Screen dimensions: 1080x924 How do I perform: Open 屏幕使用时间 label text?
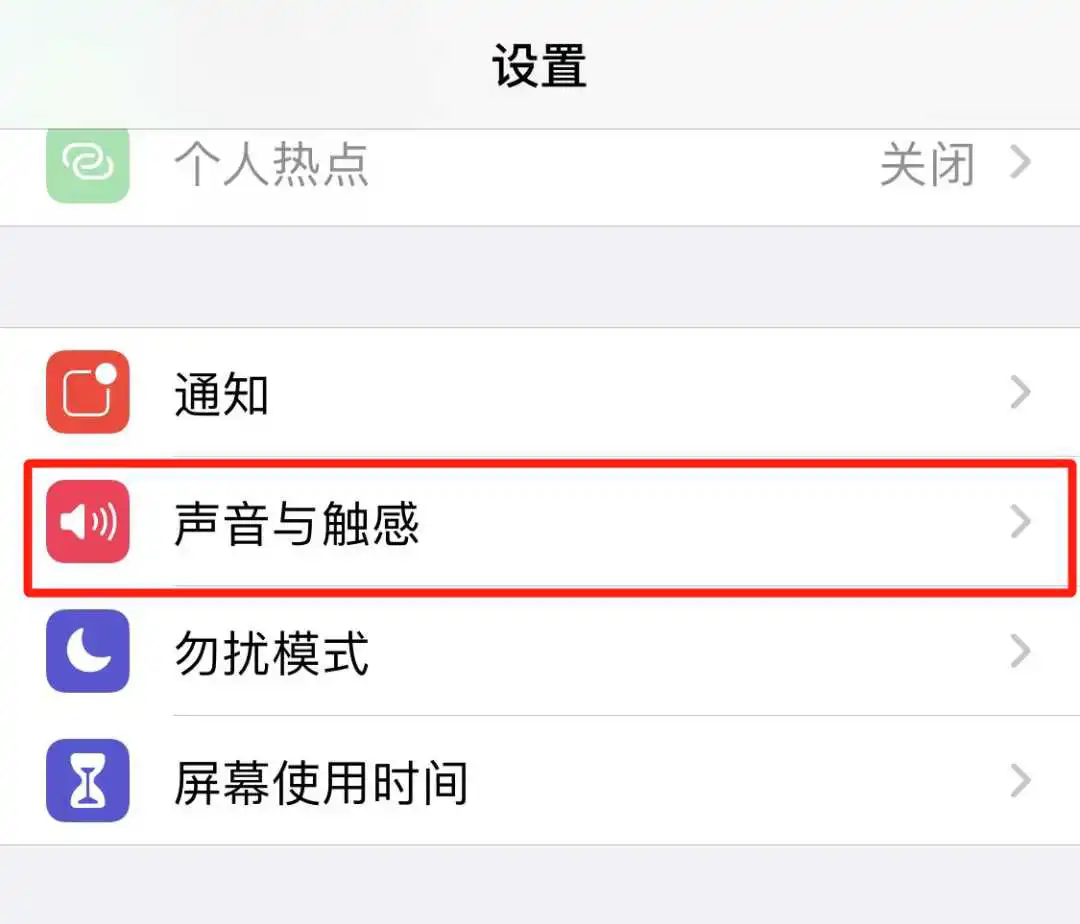tap(321, 782)
